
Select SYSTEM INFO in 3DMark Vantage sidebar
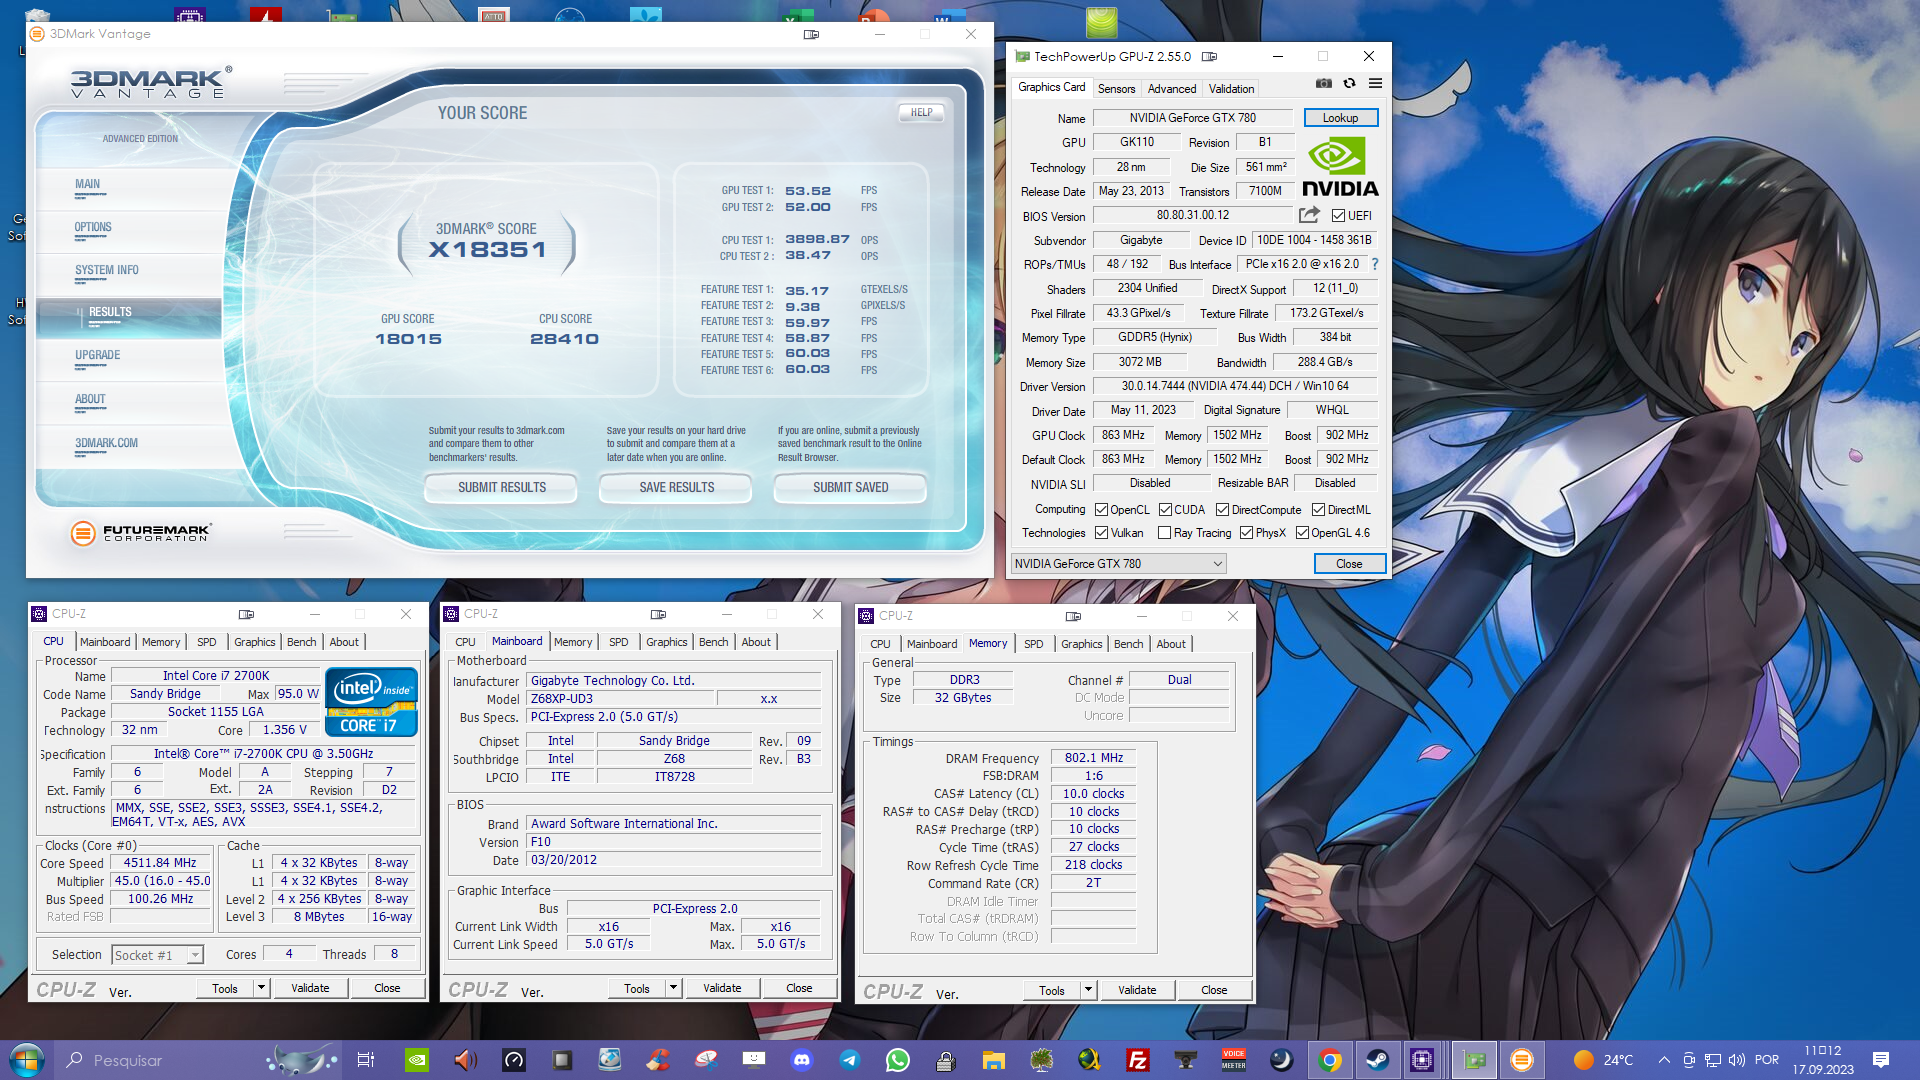click(107, 270)
